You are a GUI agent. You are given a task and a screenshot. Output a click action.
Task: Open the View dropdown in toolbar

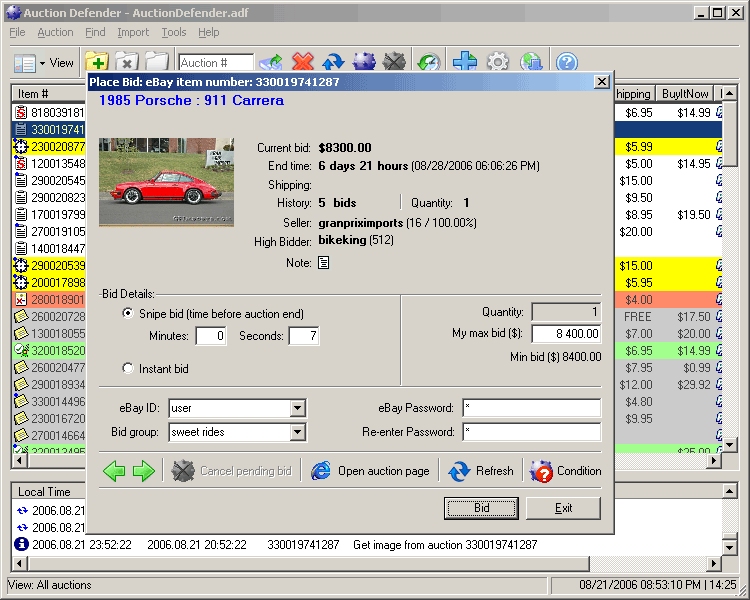[44, 63]
